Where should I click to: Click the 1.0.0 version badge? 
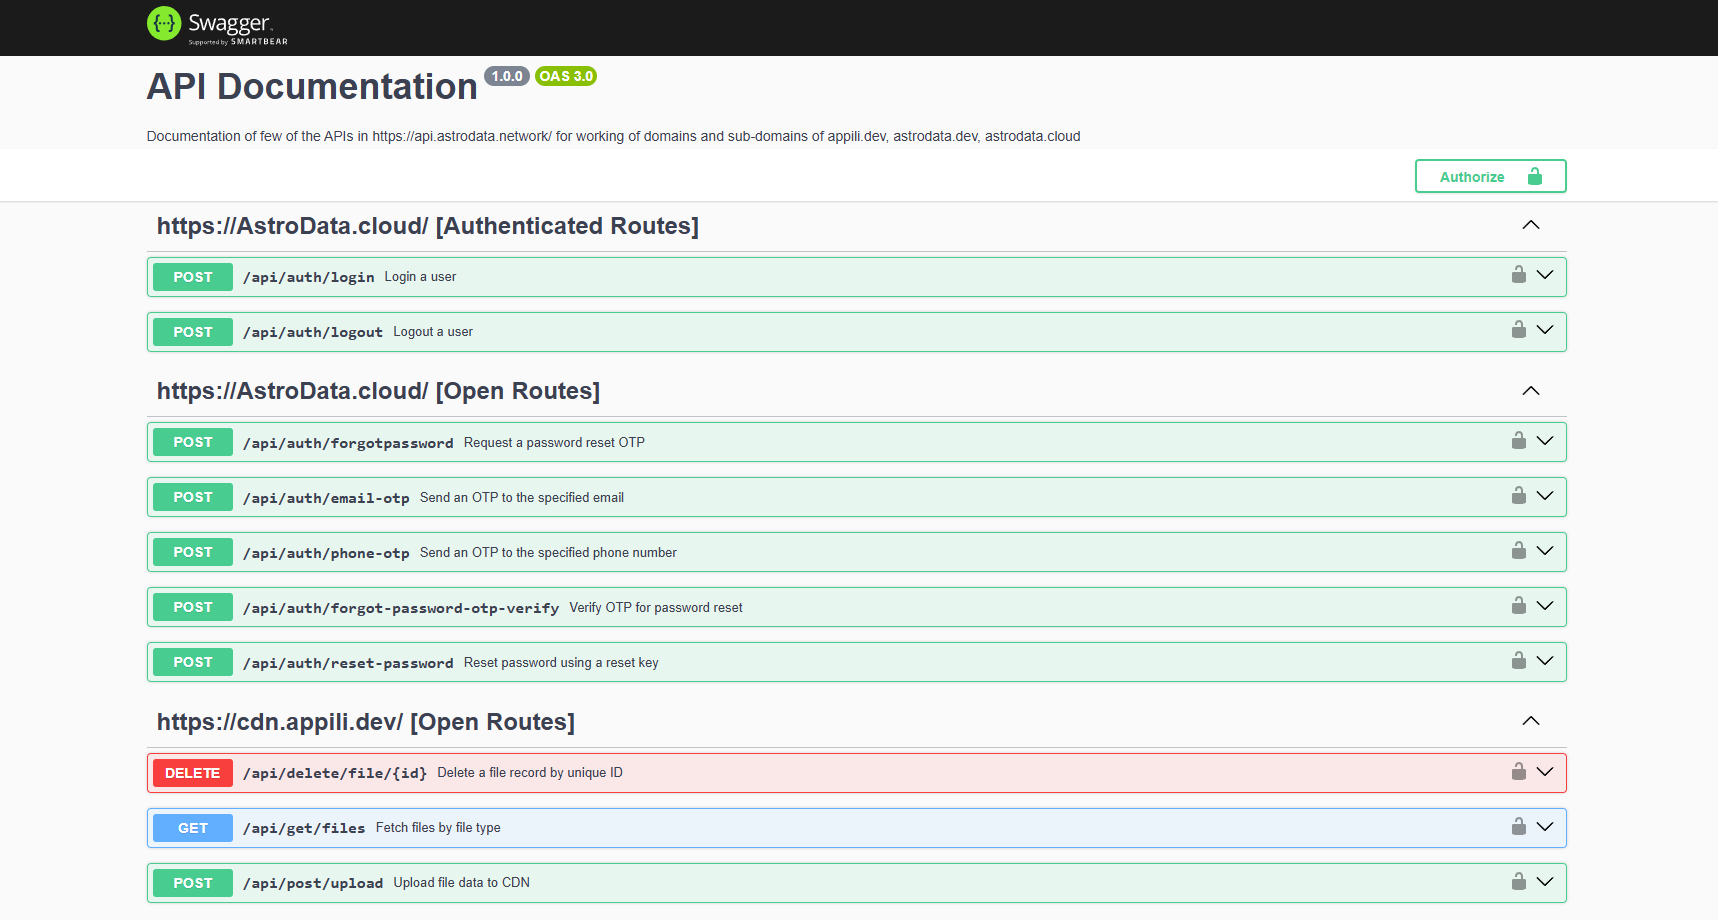click(x=507, y=76)
